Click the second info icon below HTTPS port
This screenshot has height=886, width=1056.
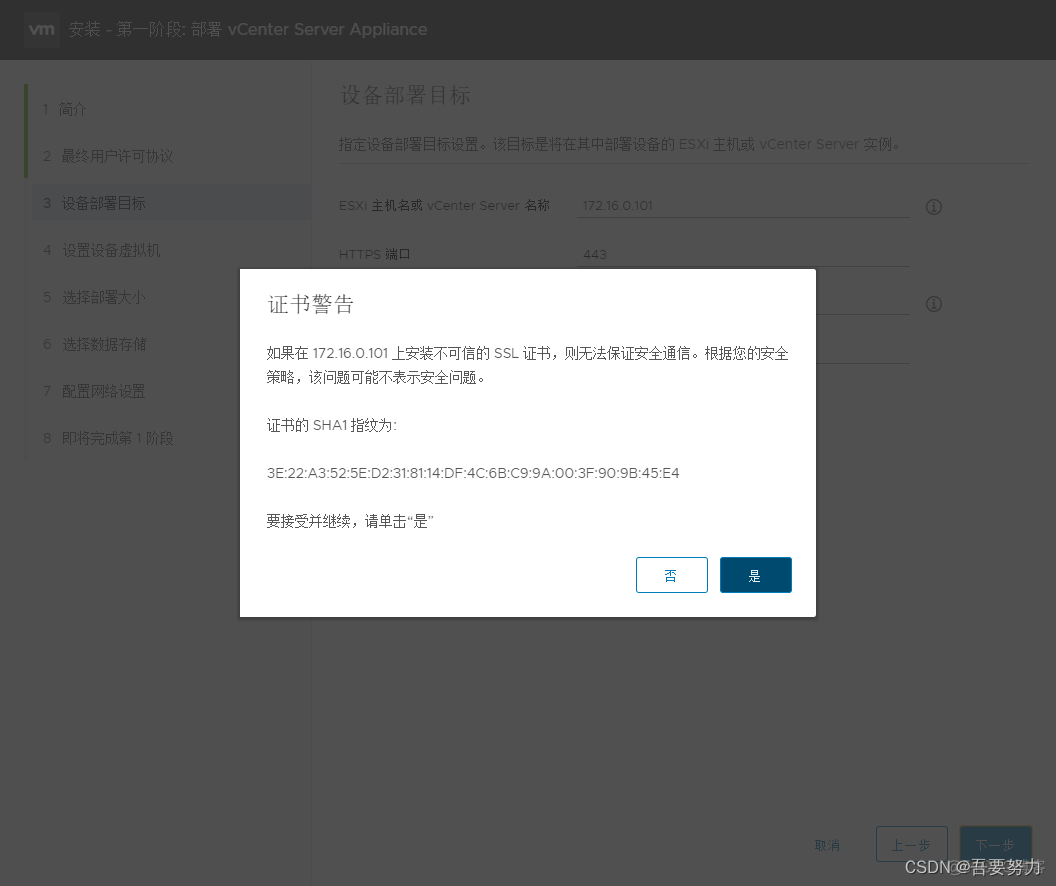click(x=933, y=304)
